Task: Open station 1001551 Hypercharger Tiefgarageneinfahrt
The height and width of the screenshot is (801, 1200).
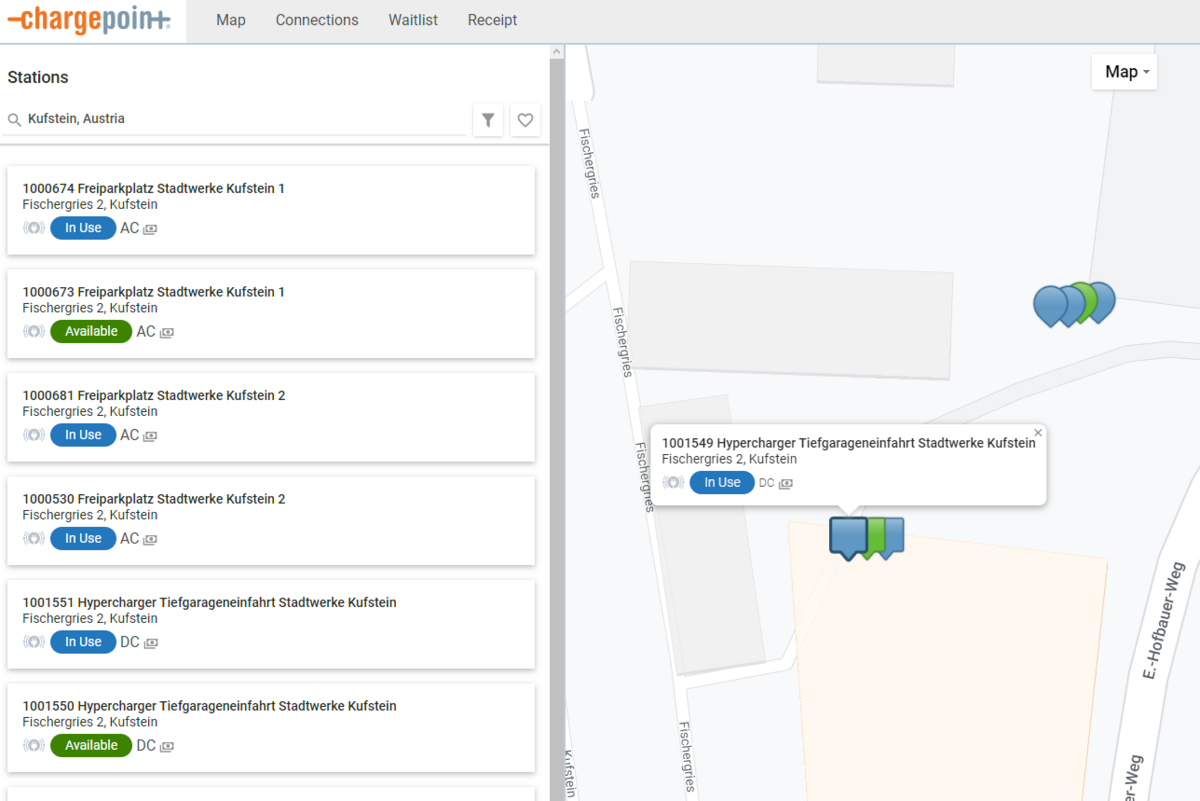Action: pos(271,624)
